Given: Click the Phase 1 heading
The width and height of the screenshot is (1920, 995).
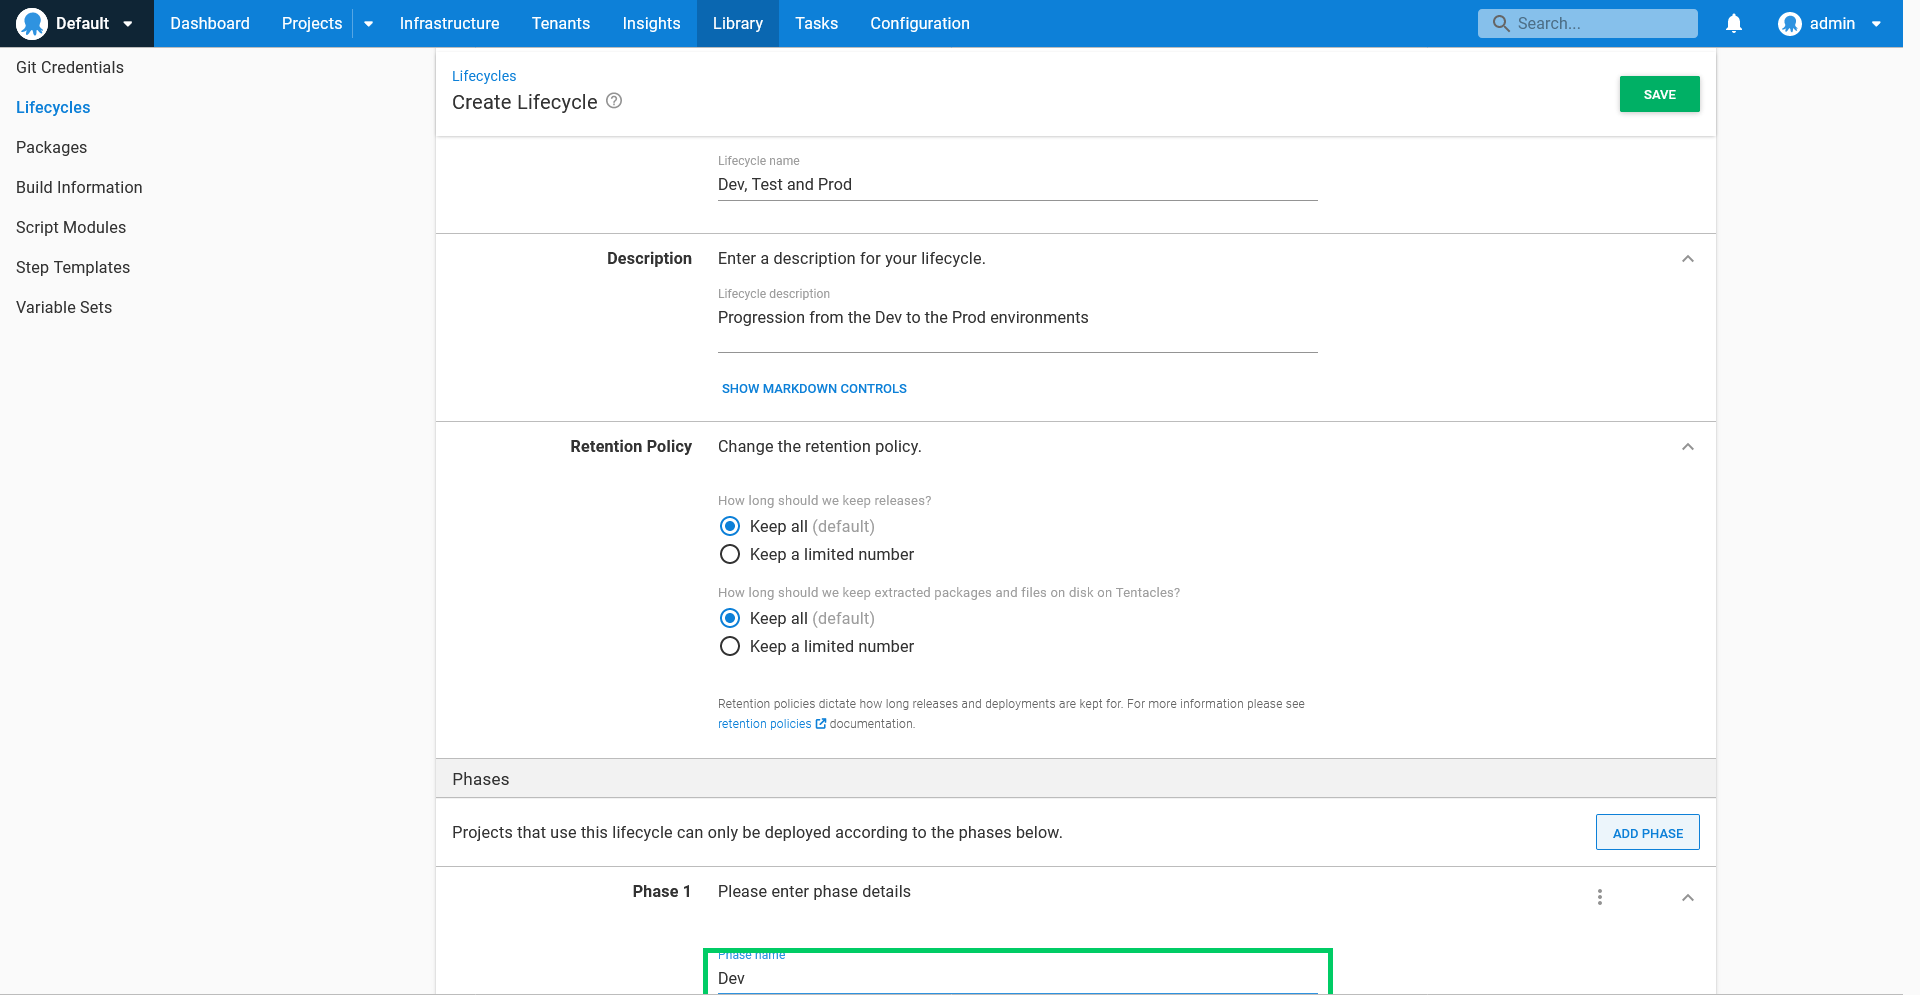Looking at the screenshot, I should 661,892.
